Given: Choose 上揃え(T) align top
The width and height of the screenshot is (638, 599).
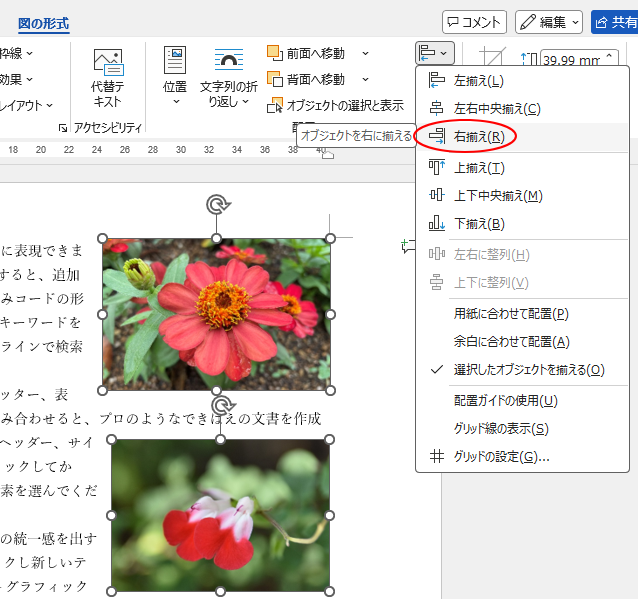Looking at the screenshot, I should pyautogui.click(x=522, y=168).
